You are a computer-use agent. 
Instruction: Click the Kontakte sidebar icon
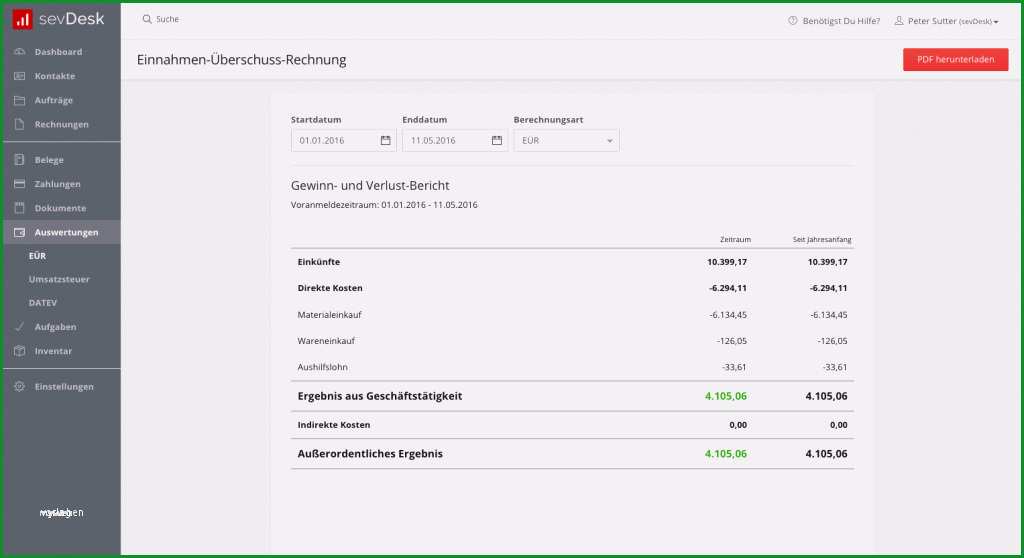coord(20,76)
